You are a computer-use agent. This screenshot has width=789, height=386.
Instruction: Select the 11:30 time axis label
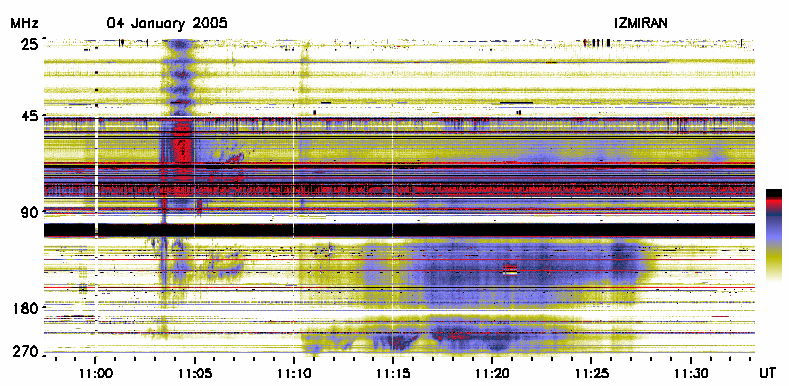690,373
